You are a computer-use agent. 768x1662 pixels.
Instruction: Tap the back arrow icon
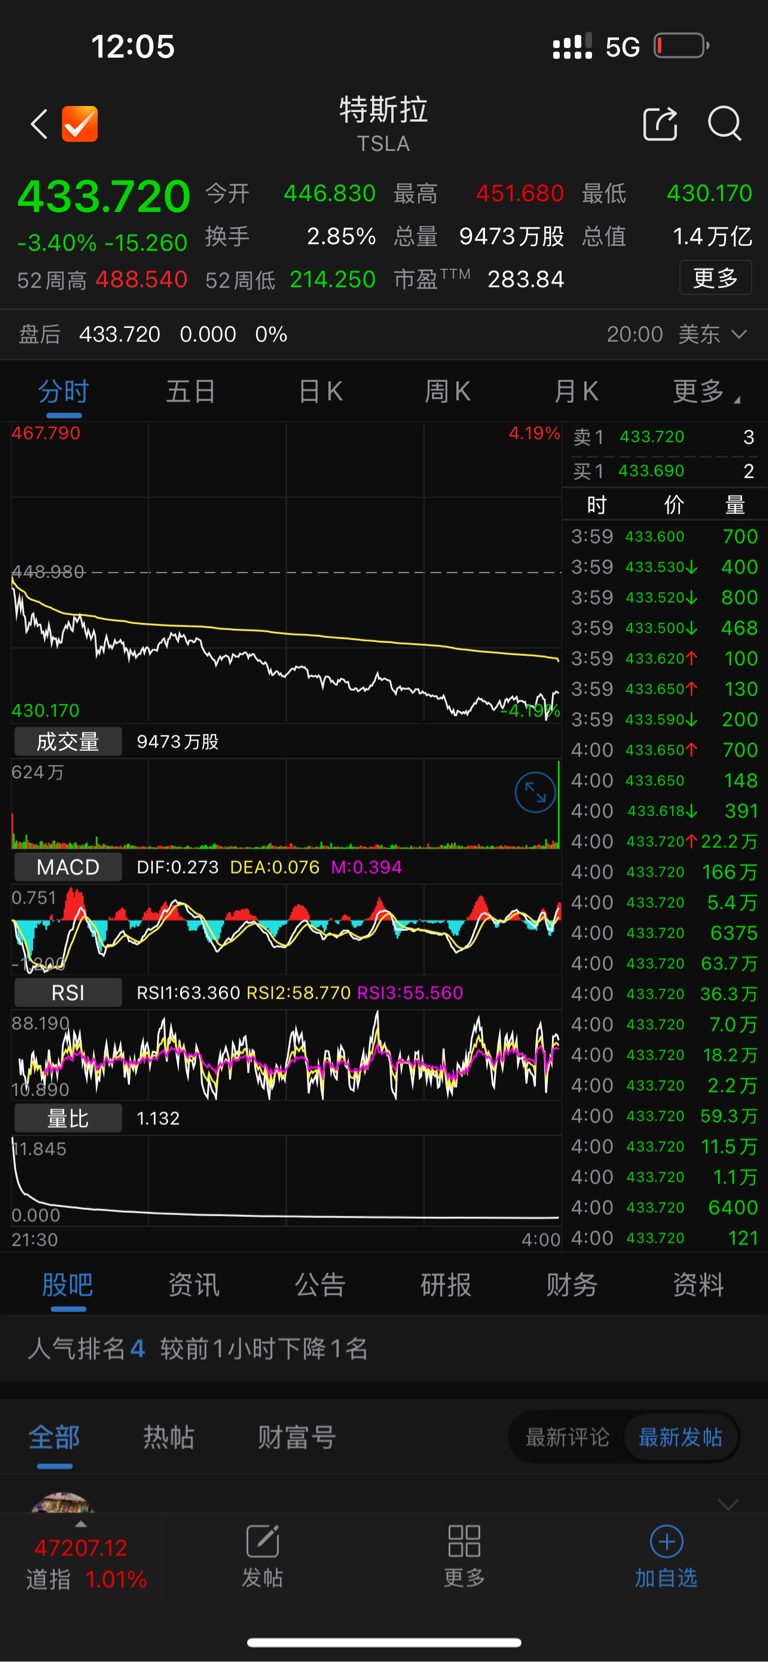(x=39, y=124)
